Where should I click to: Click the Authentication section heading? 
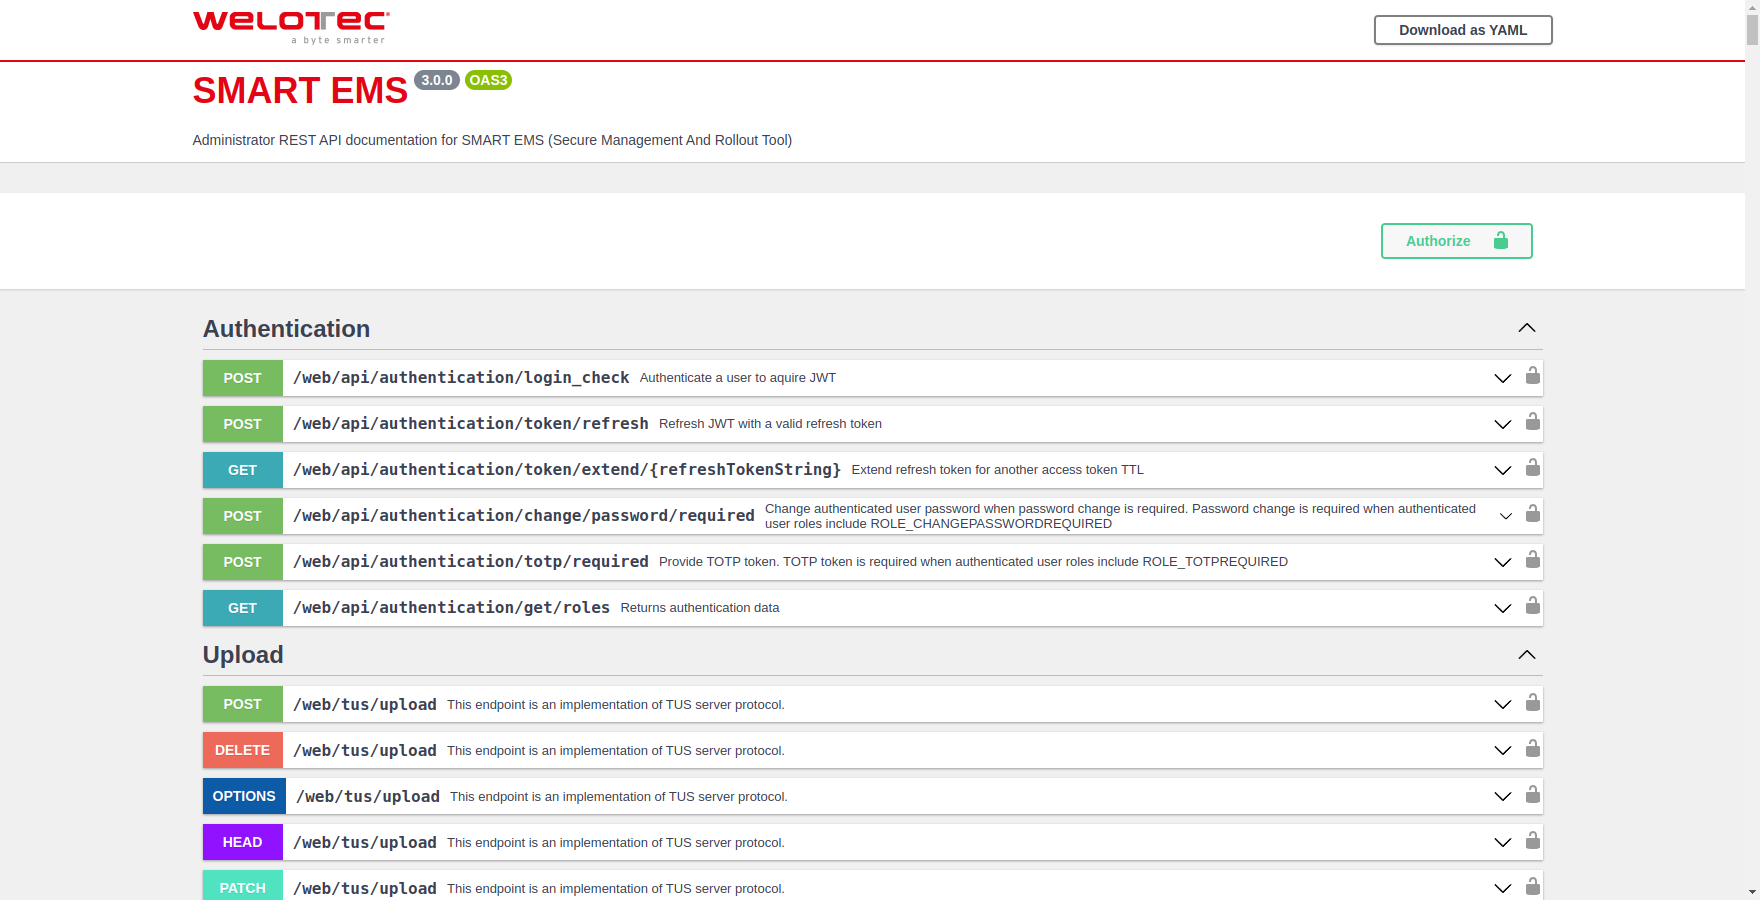286,329
